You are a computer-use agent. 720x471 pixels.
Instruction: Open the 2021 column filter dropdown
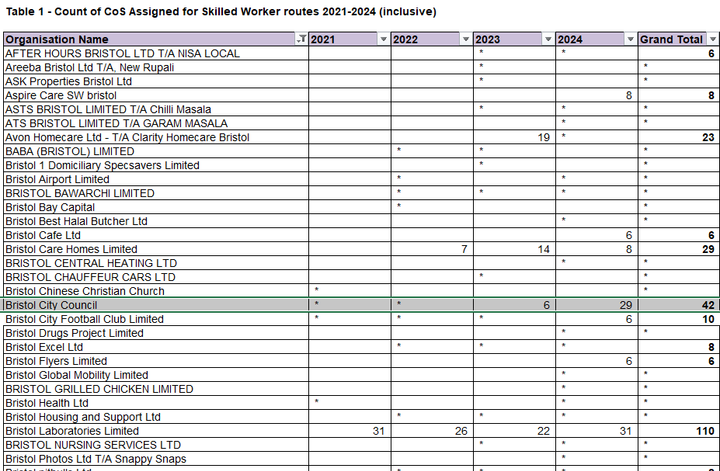click(x=383, y=39)
